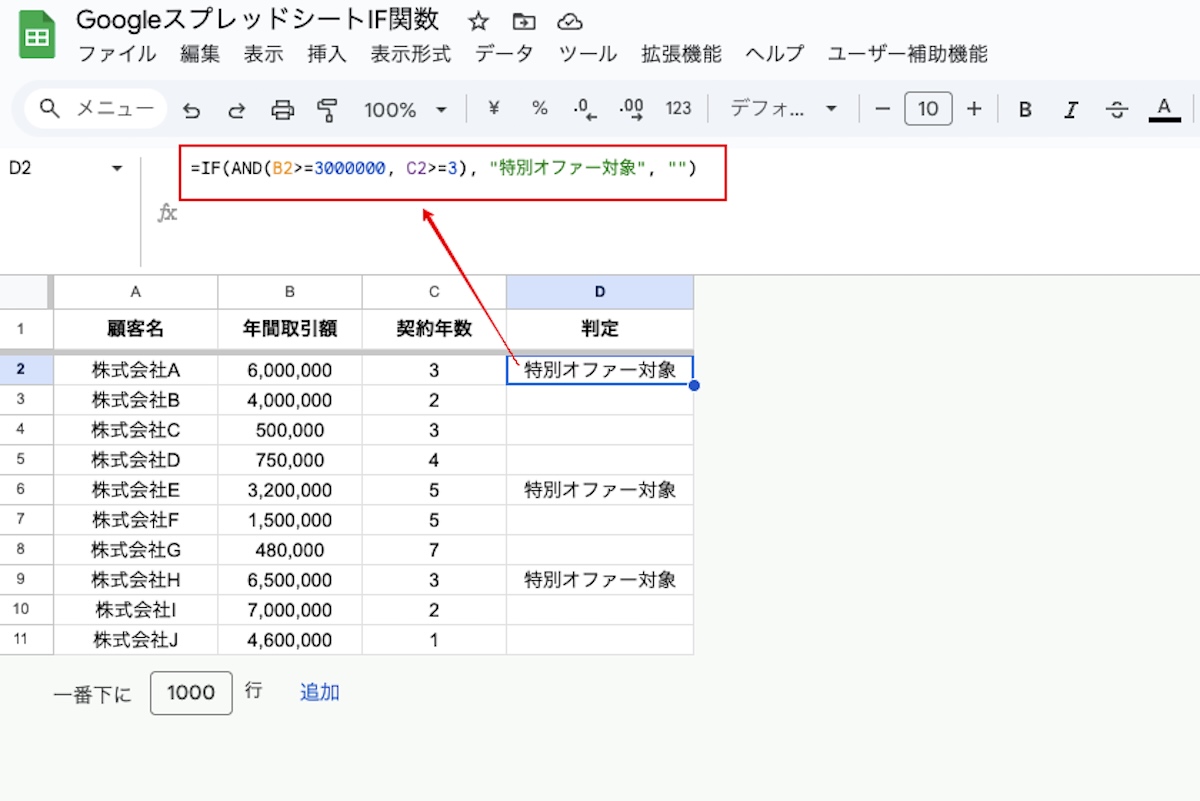This screenshot has height=801, width=1200.
Task: Select 特別オファー対象 in row 9
Action: pos(600,580)
